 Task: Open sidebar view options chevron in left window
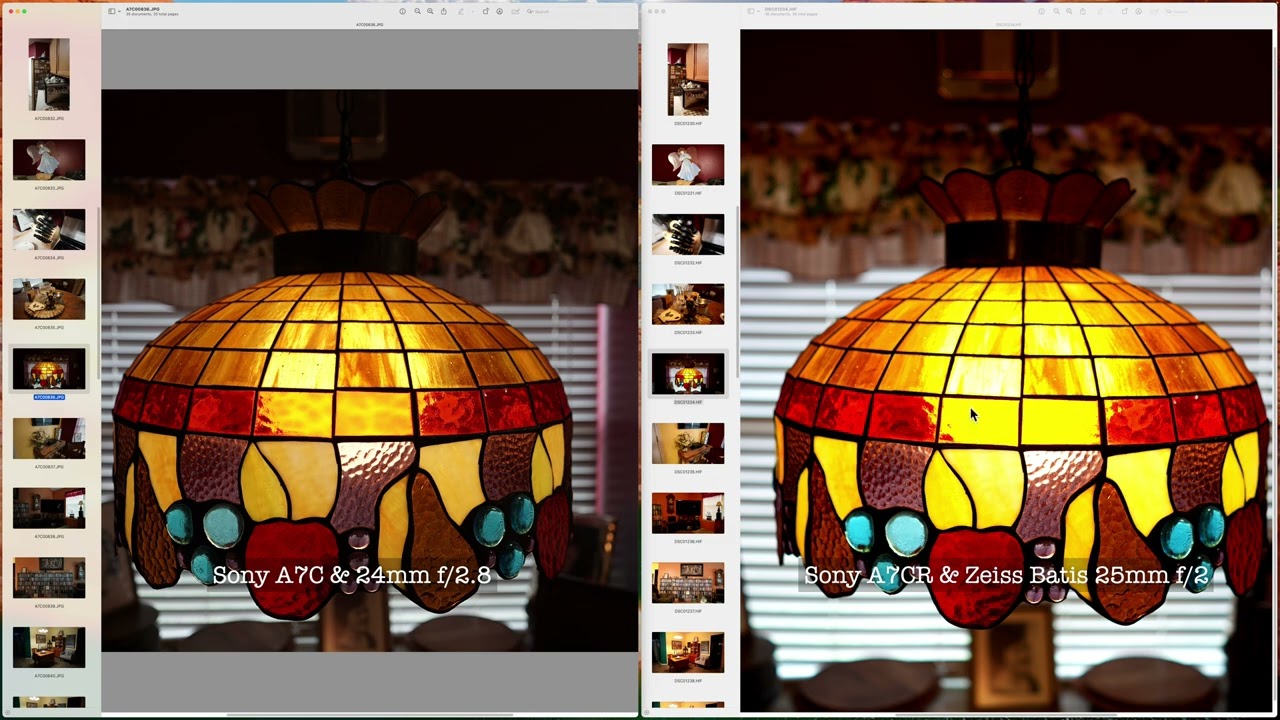click(x=119, y=11)
